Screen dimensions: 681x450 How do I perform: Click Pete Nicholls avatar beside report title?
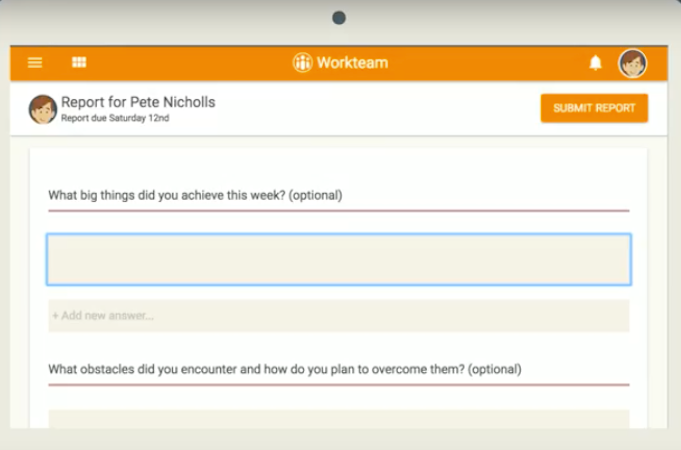[43, 109]
